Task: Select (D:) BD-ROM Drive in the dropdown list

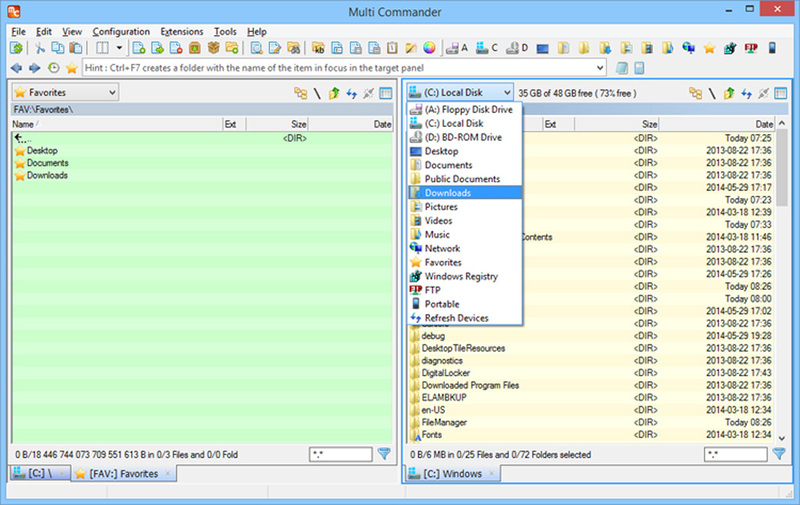Action: pos(465,137)
